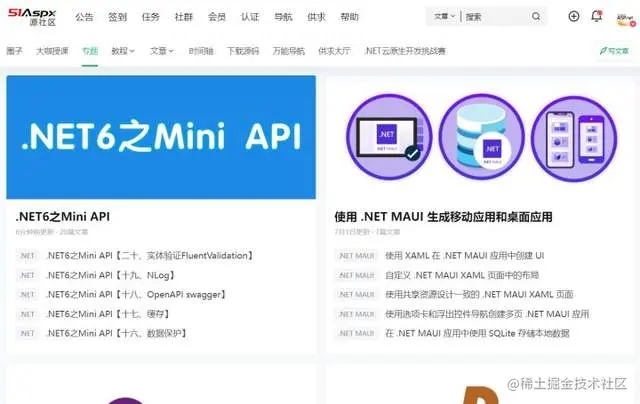This screenshot has height=404, width=640.
Task: Open 在 .NET MAUI 应用中使用 SQLite 存储本地数据
Action: point(477,333)
